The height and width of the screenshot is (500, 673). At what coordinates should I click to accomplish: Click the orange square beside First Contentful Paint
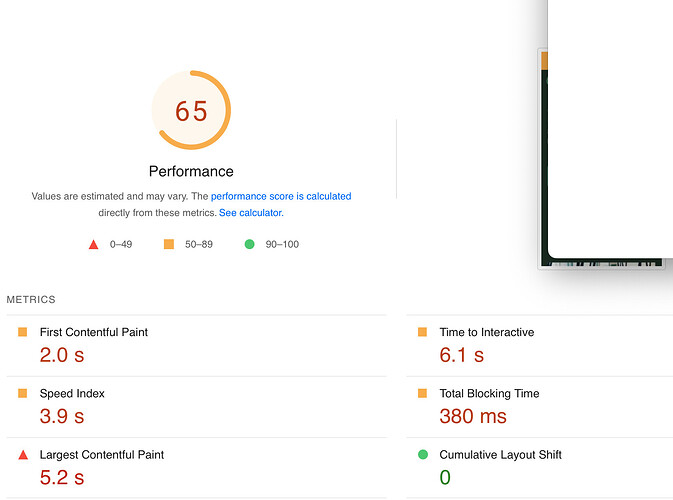pos(23,332)
